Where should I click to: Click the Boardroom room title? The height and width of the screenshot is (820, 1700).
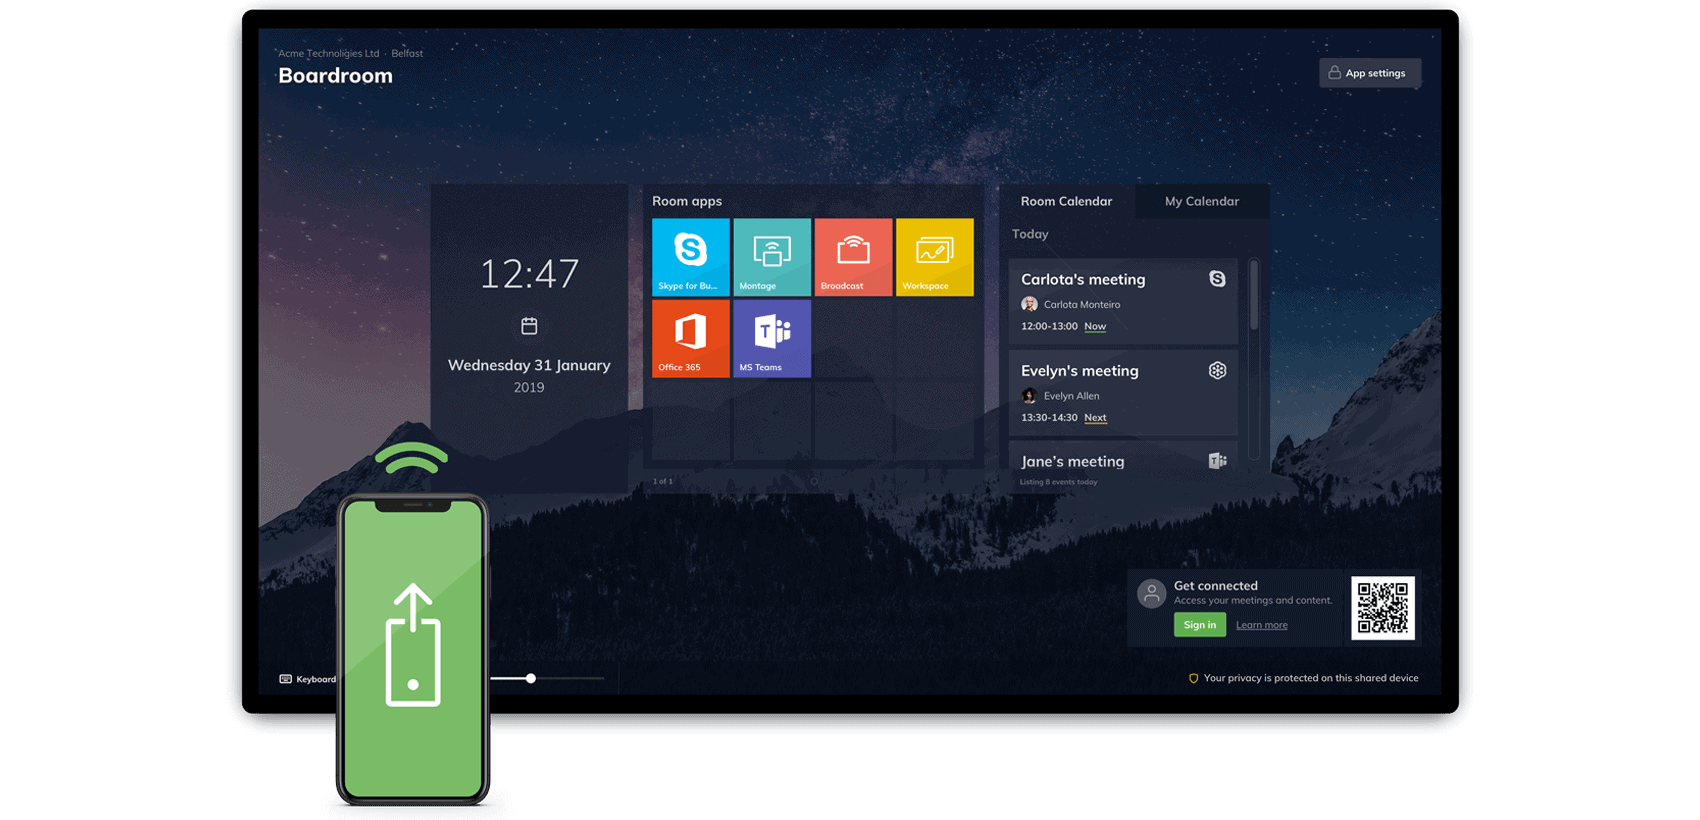click(x=335, y=76)
